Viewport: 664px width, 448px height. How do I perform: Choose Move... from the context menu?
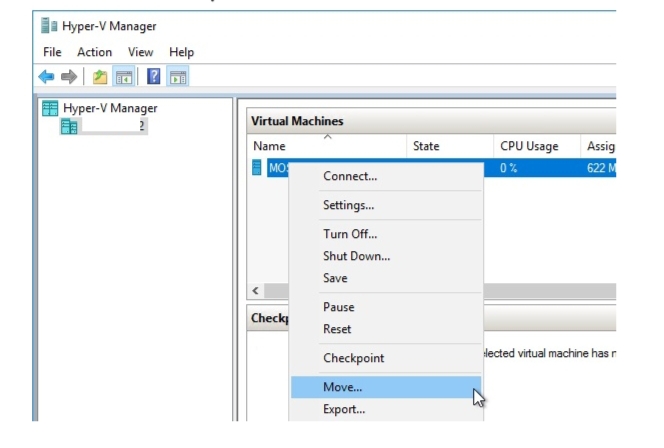click(x=386, y=387)
